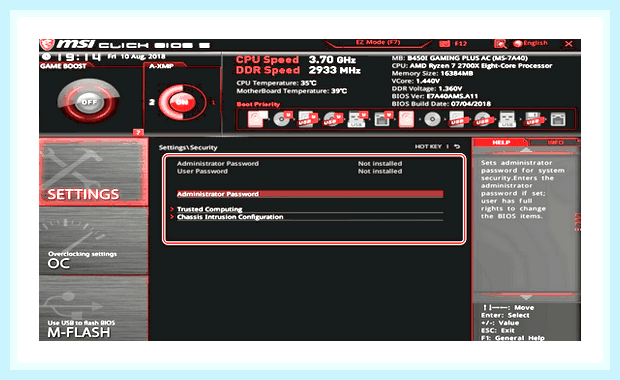Click the F12 screenshot camera icon

point(444,43)
